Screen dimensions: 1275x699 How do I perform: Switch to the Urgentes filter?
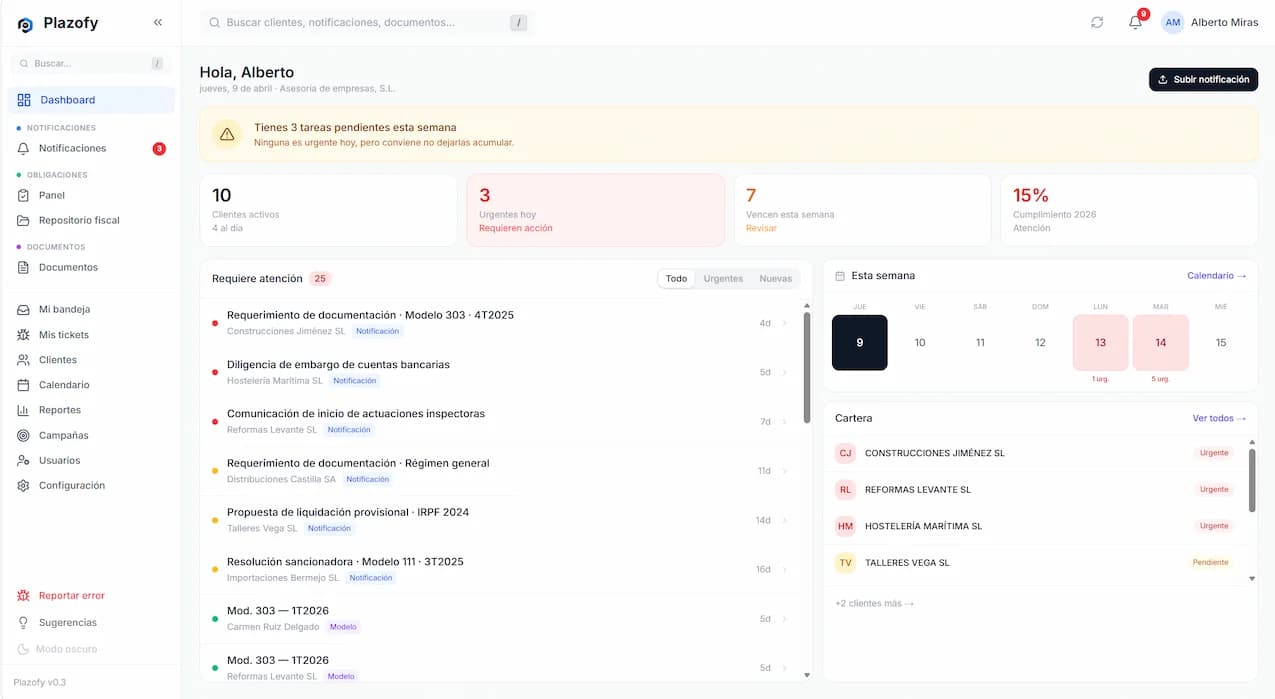pyautogui.click(x=722, y=278)
